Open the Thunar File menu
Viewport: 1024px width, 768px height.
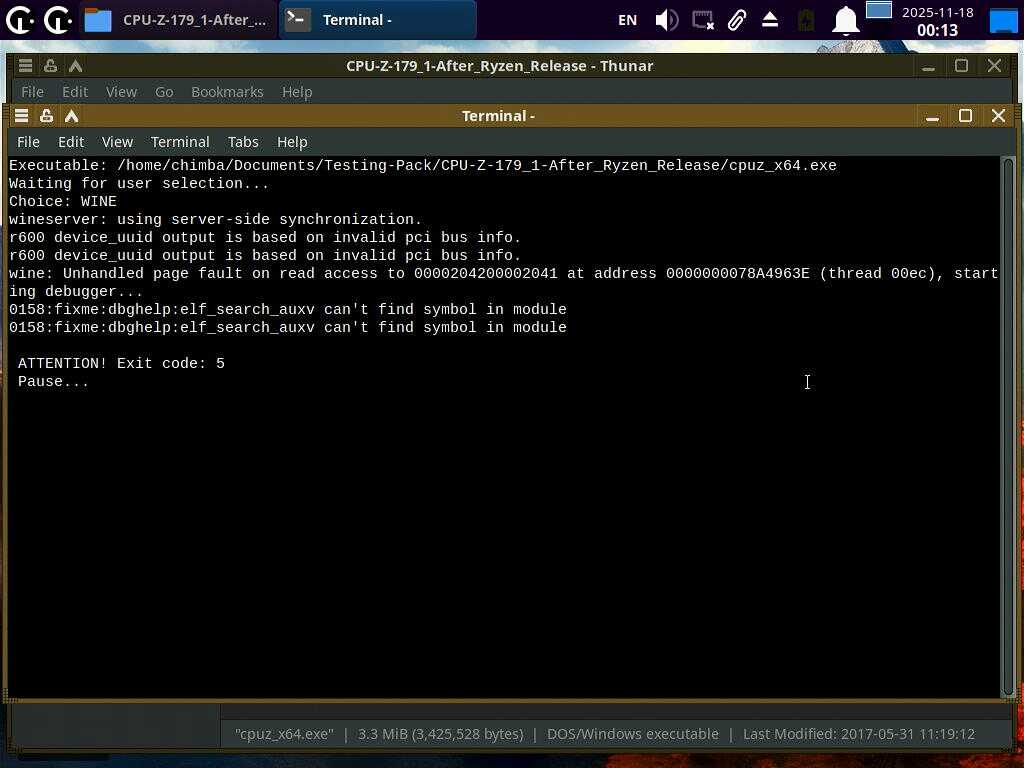pyautogui.click(x=32, y=92)
